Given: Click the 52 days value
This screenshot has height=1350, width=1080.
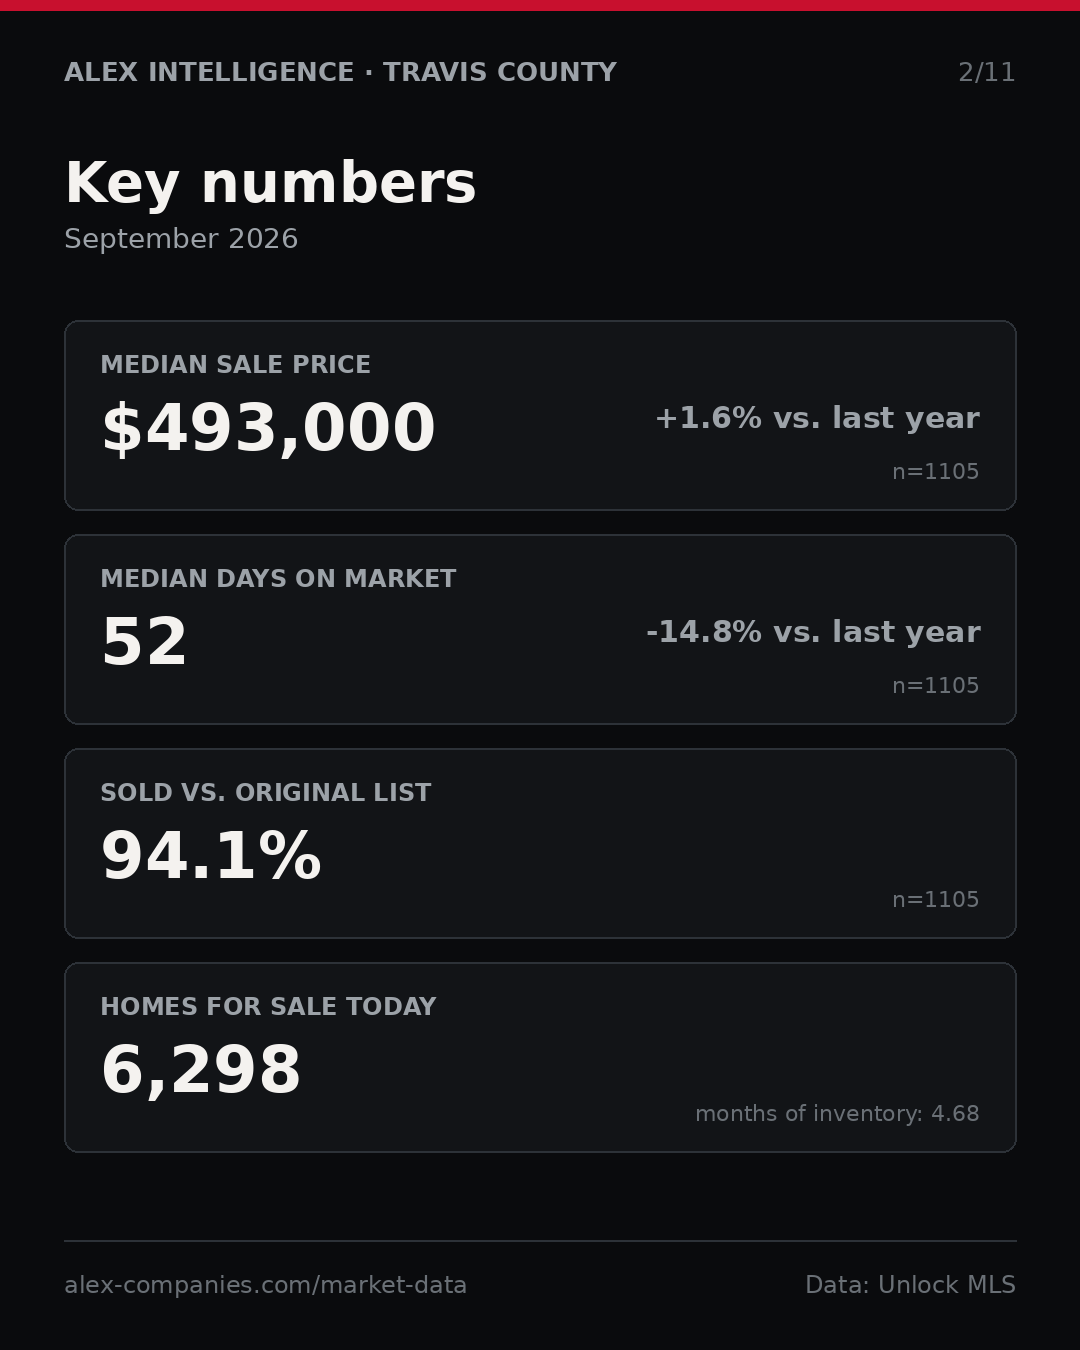Looking at the screenshot, I should (144, 643).
